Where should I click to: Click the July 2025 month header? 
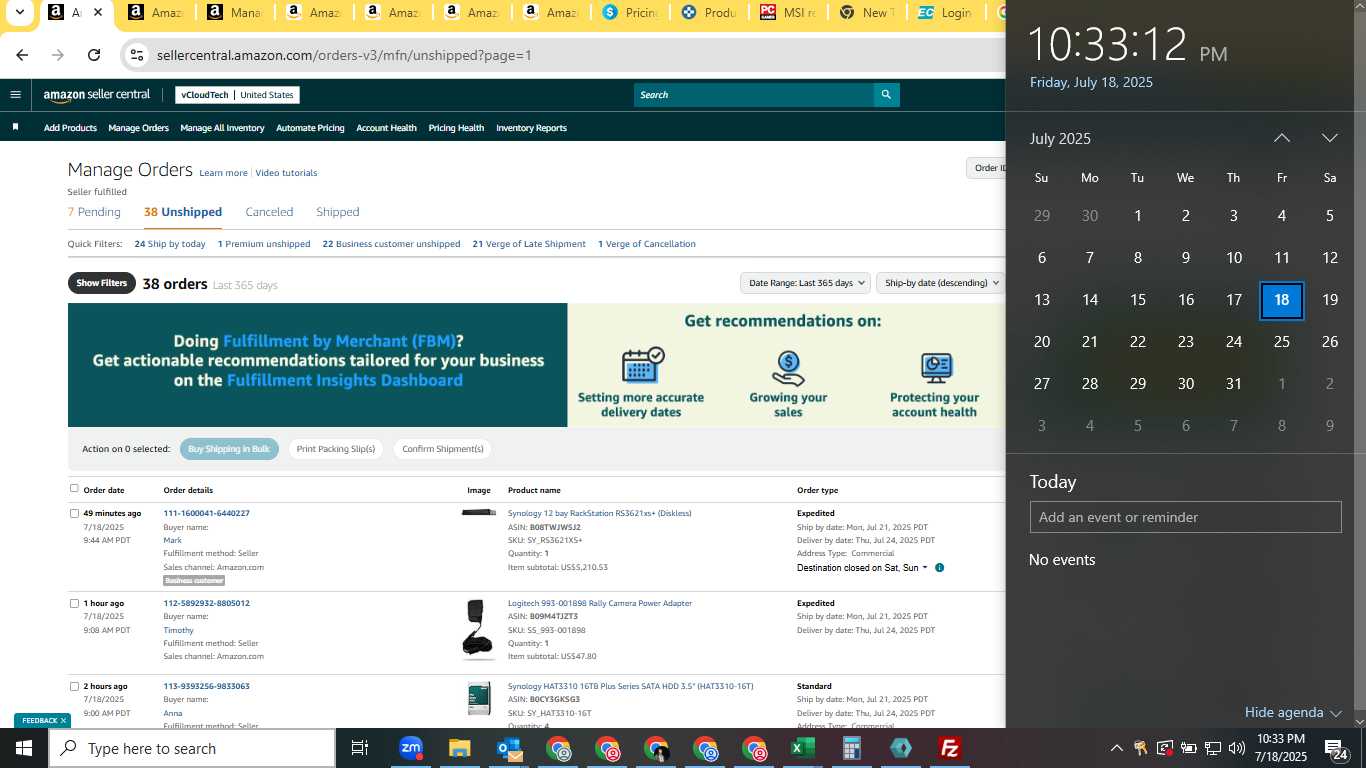[x=1060, y=138]
